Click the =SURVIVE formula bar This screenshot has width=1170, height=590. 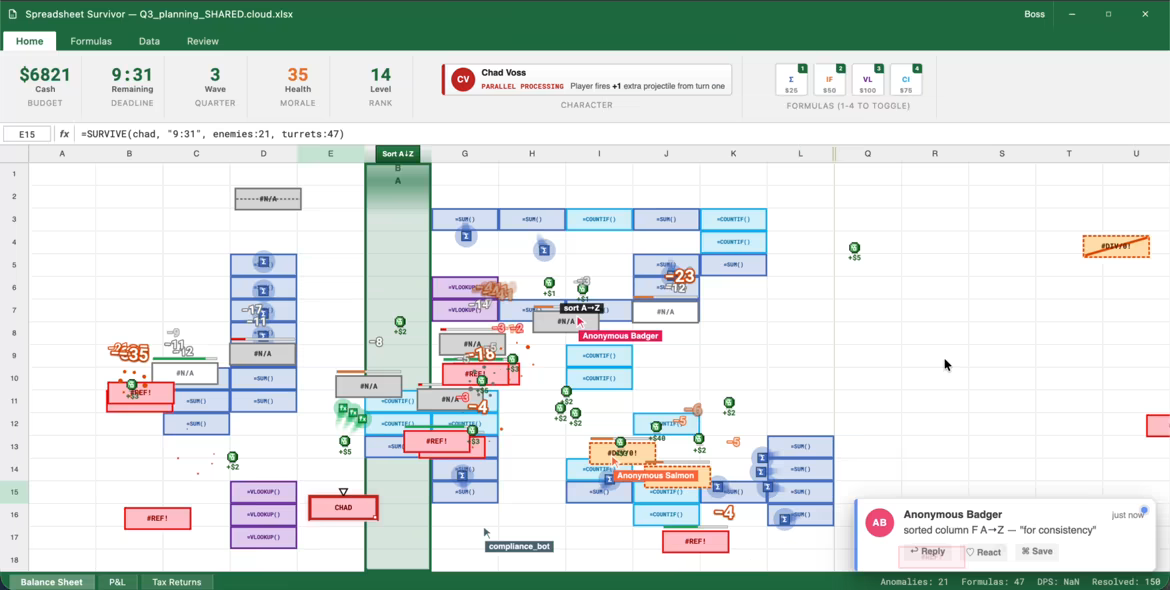tap(623, 134)
